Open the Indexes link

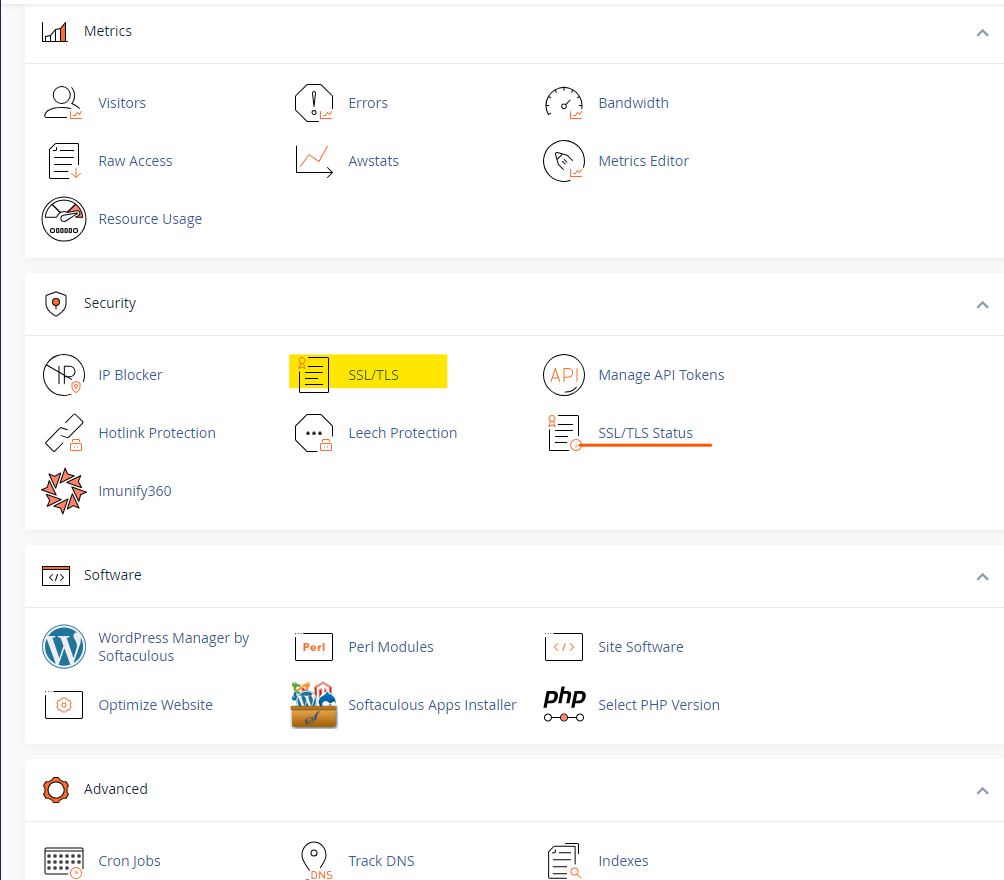point(623,861)
